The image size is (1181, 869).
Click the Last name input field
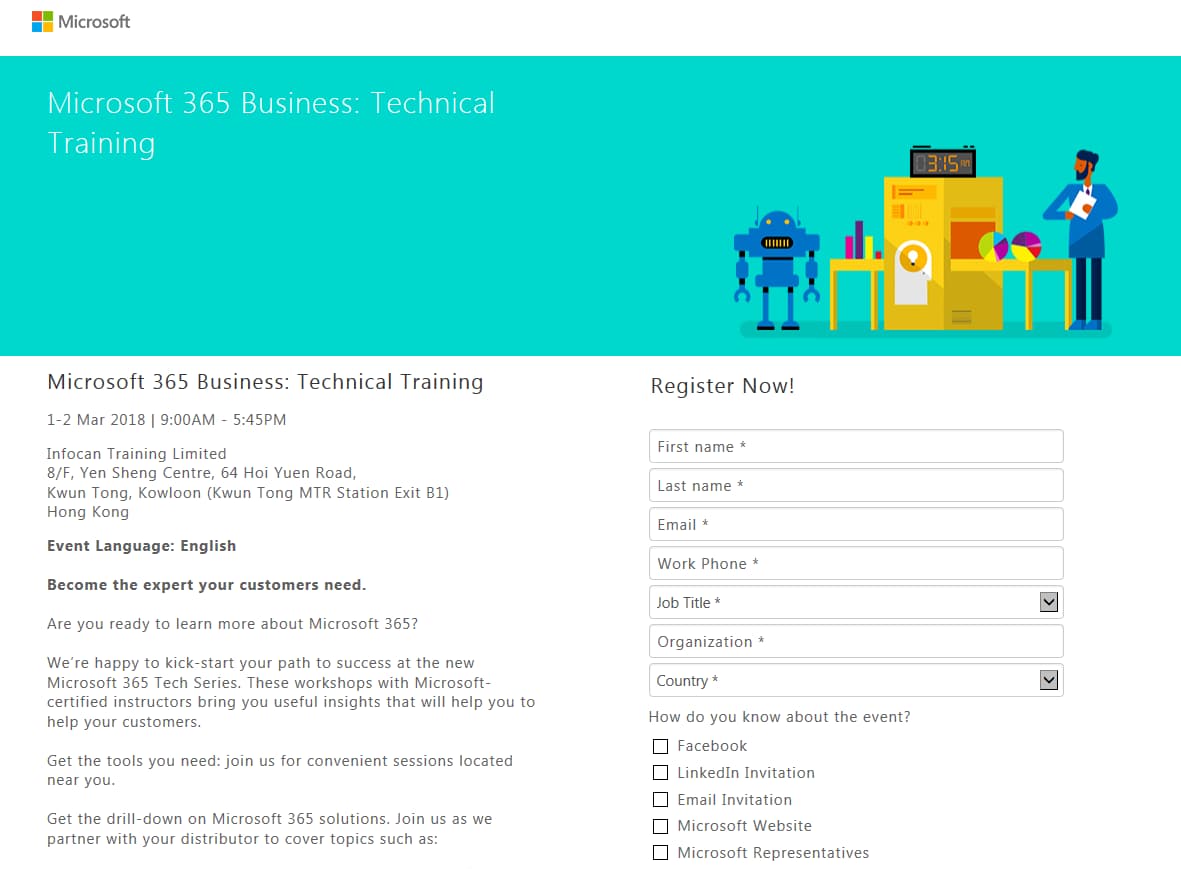[856, 486]
